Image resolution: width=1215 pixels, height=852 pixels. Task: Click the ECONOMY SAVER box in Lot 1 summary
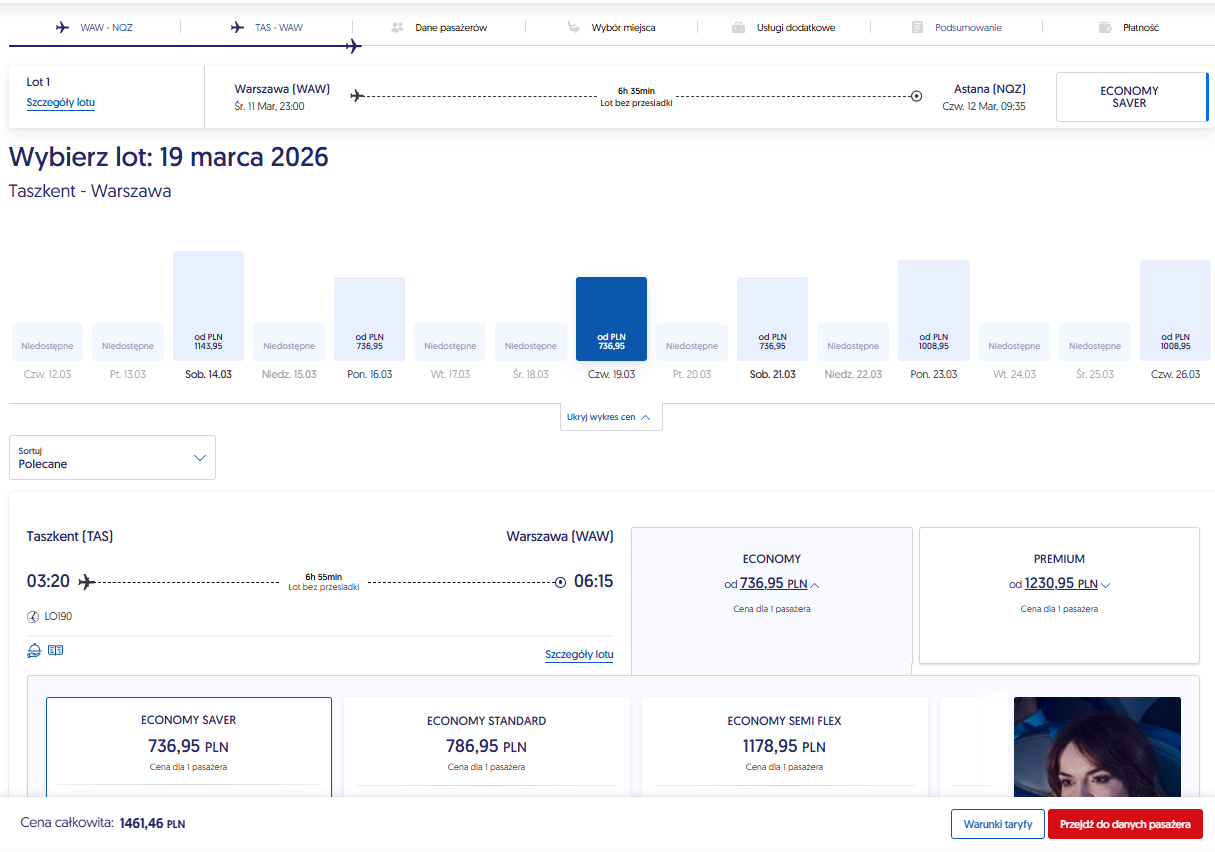1133,97
